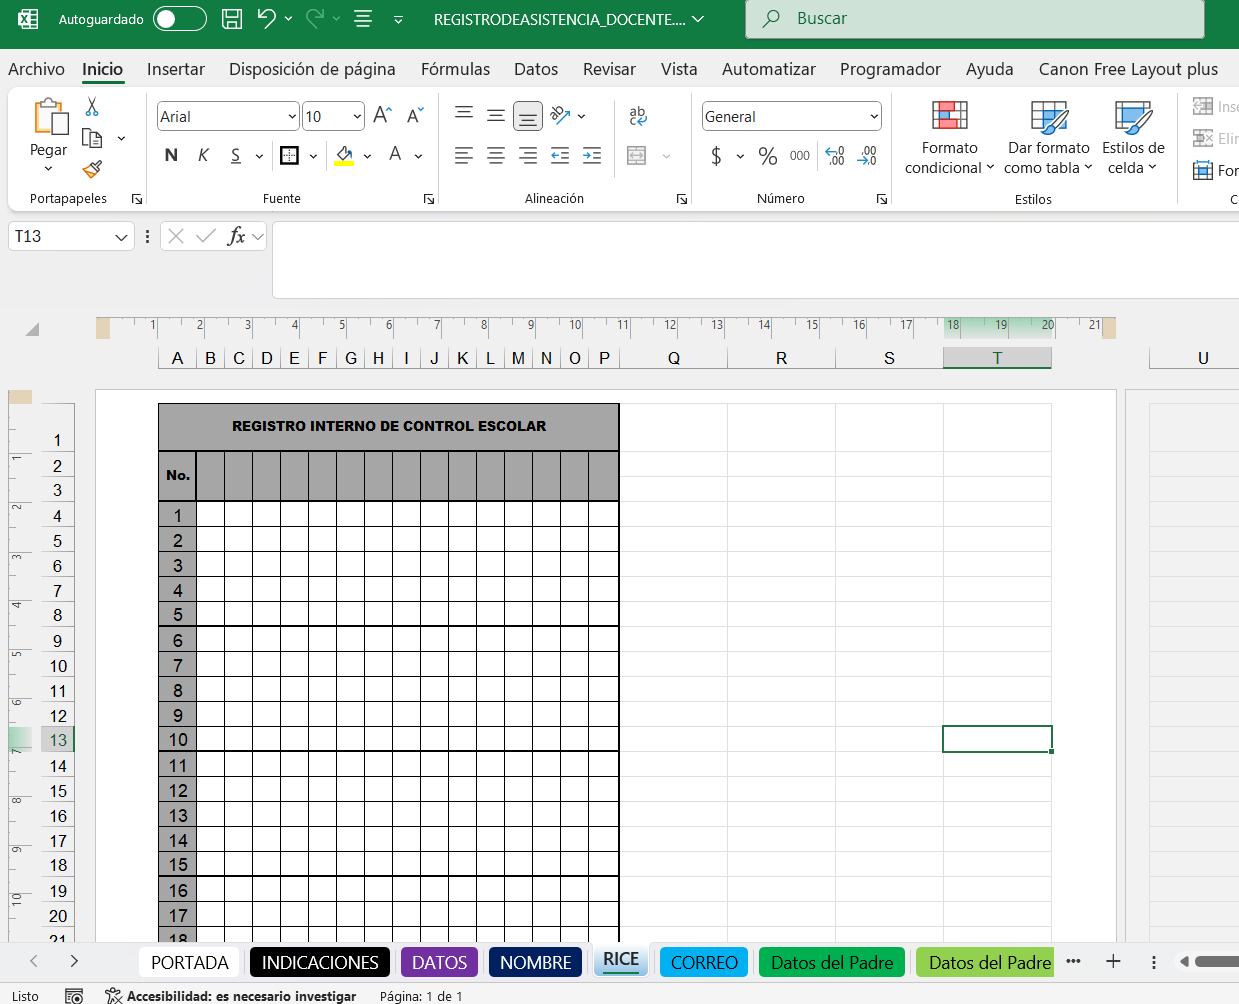Toggle bold formatting with the N button
Screen dimensions: 1239x1004
coord(171,155)
